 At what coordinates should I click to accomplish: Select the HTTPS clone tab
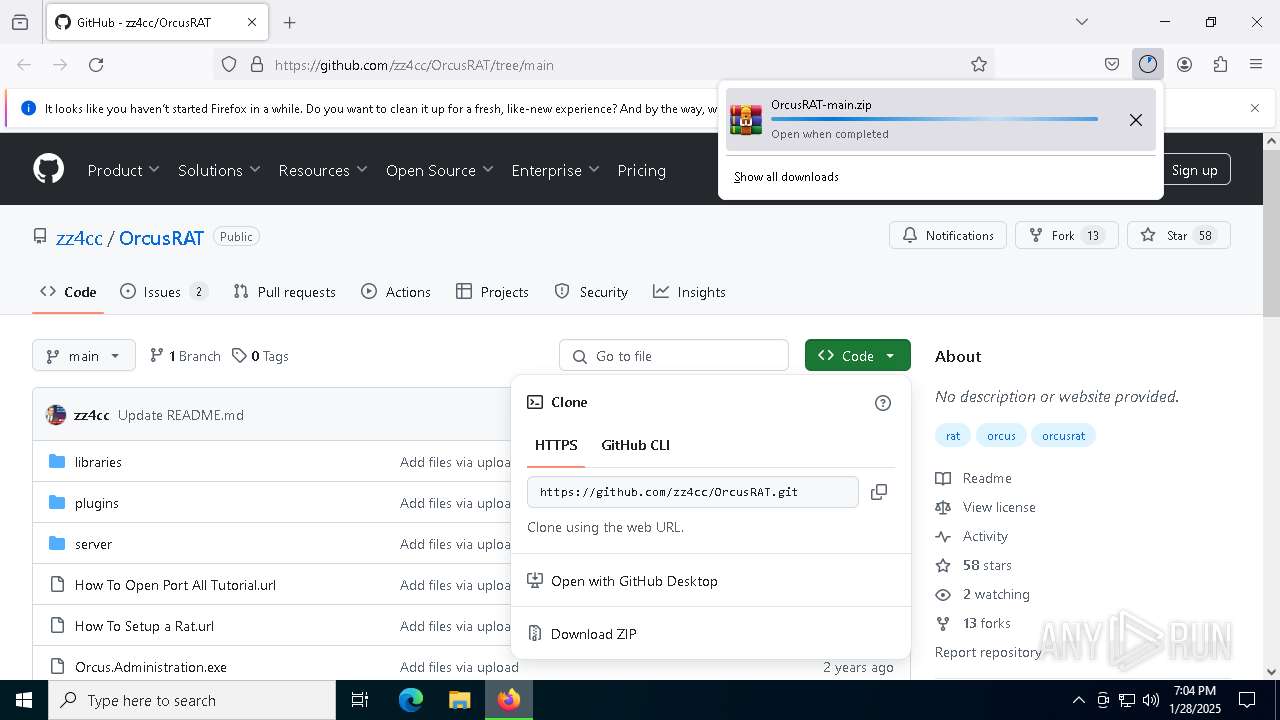click(x=556, y=445)
